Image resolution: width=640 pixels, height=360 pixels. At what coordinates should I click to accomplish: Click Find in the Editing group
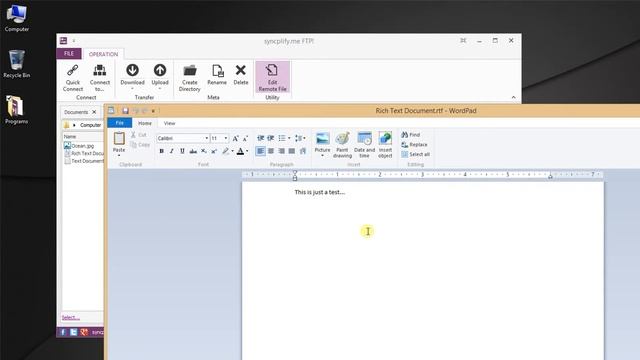click(411, 135)
